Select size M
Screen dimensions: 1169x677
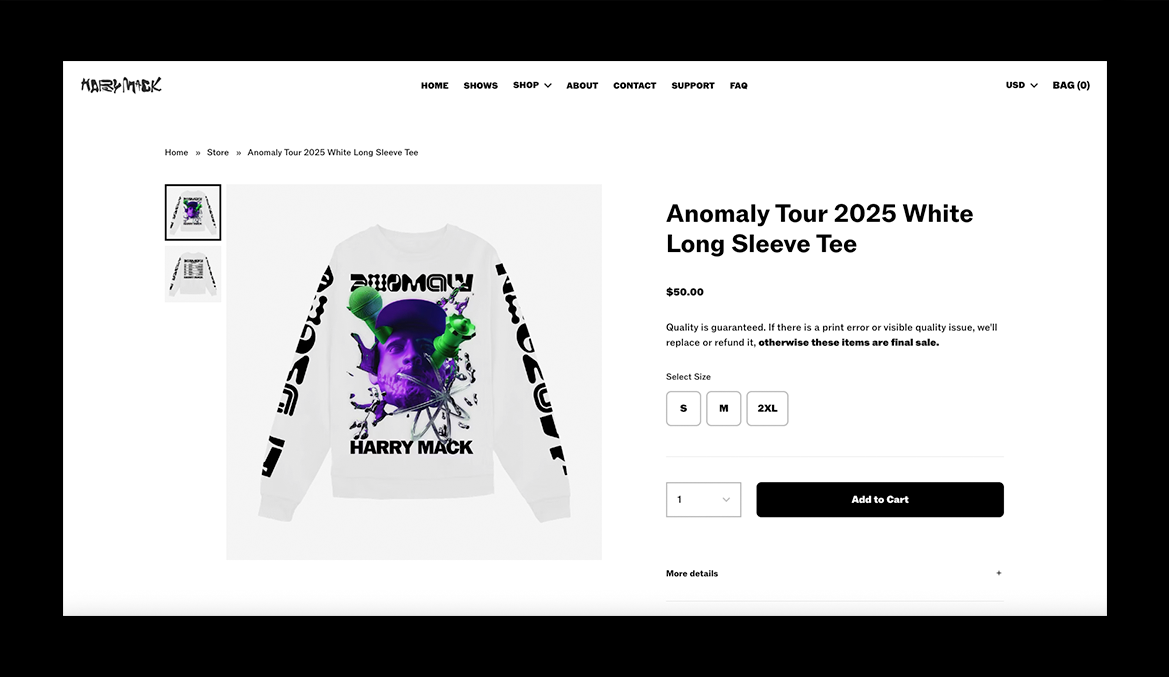[x=723, y=409]
